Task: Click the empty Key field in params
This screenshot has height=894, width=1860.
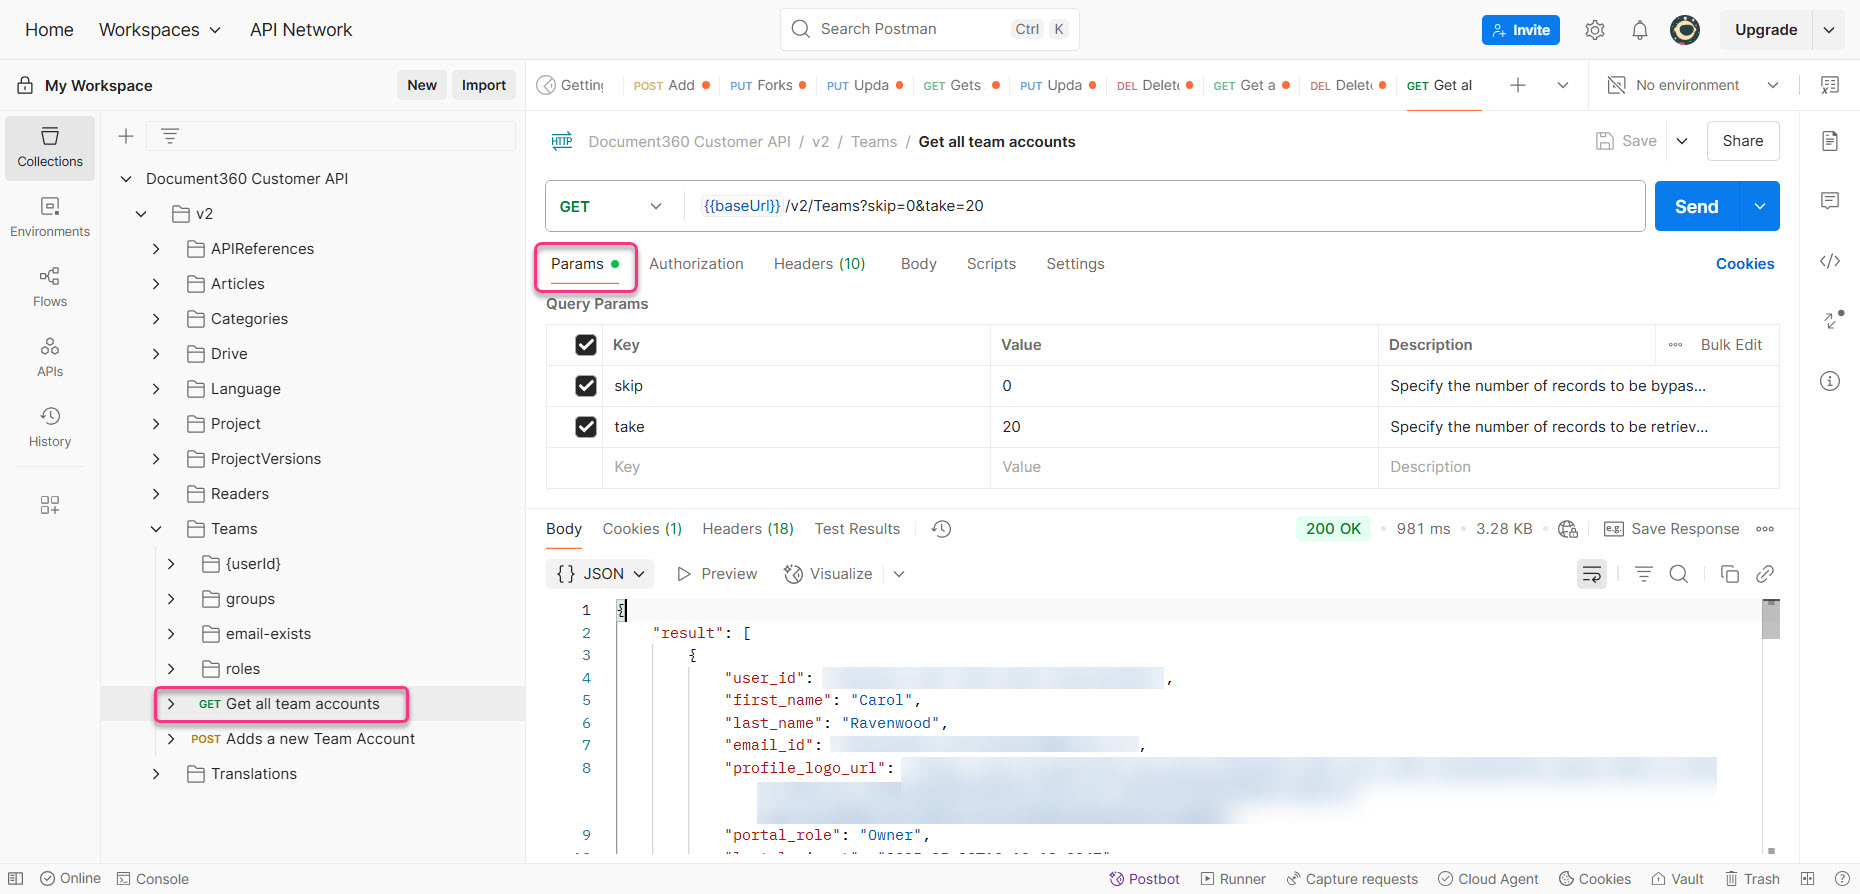Action: (796, 467)
